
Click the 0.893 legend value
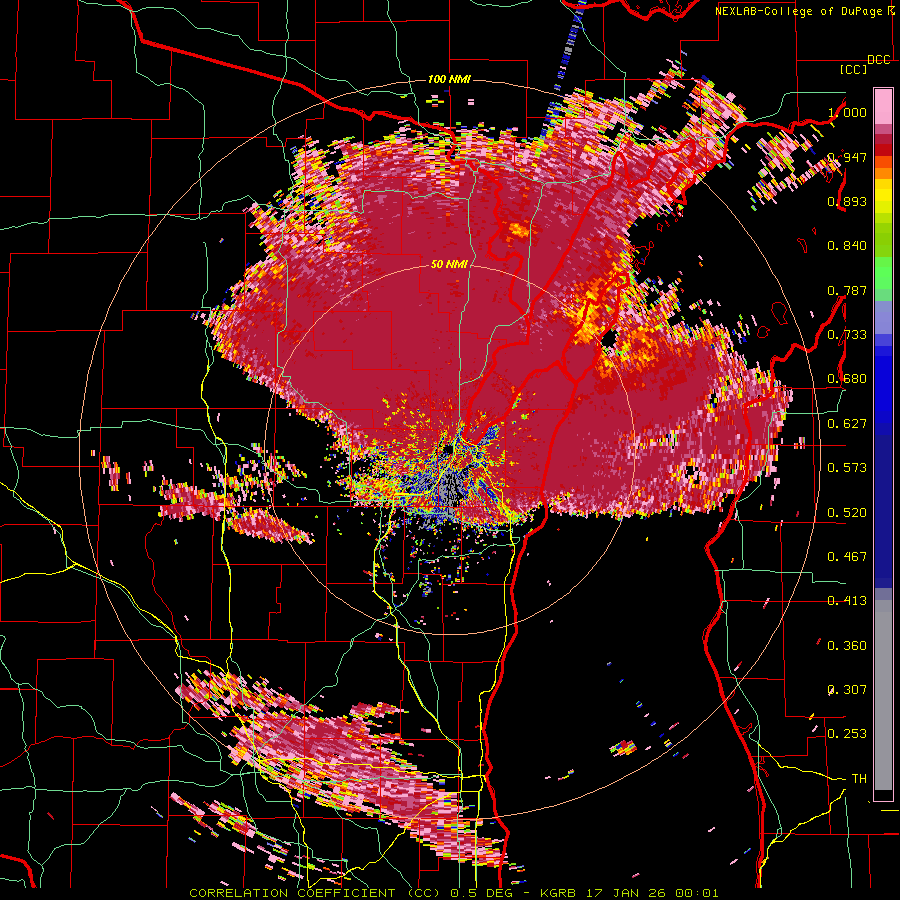click(847, 201)
